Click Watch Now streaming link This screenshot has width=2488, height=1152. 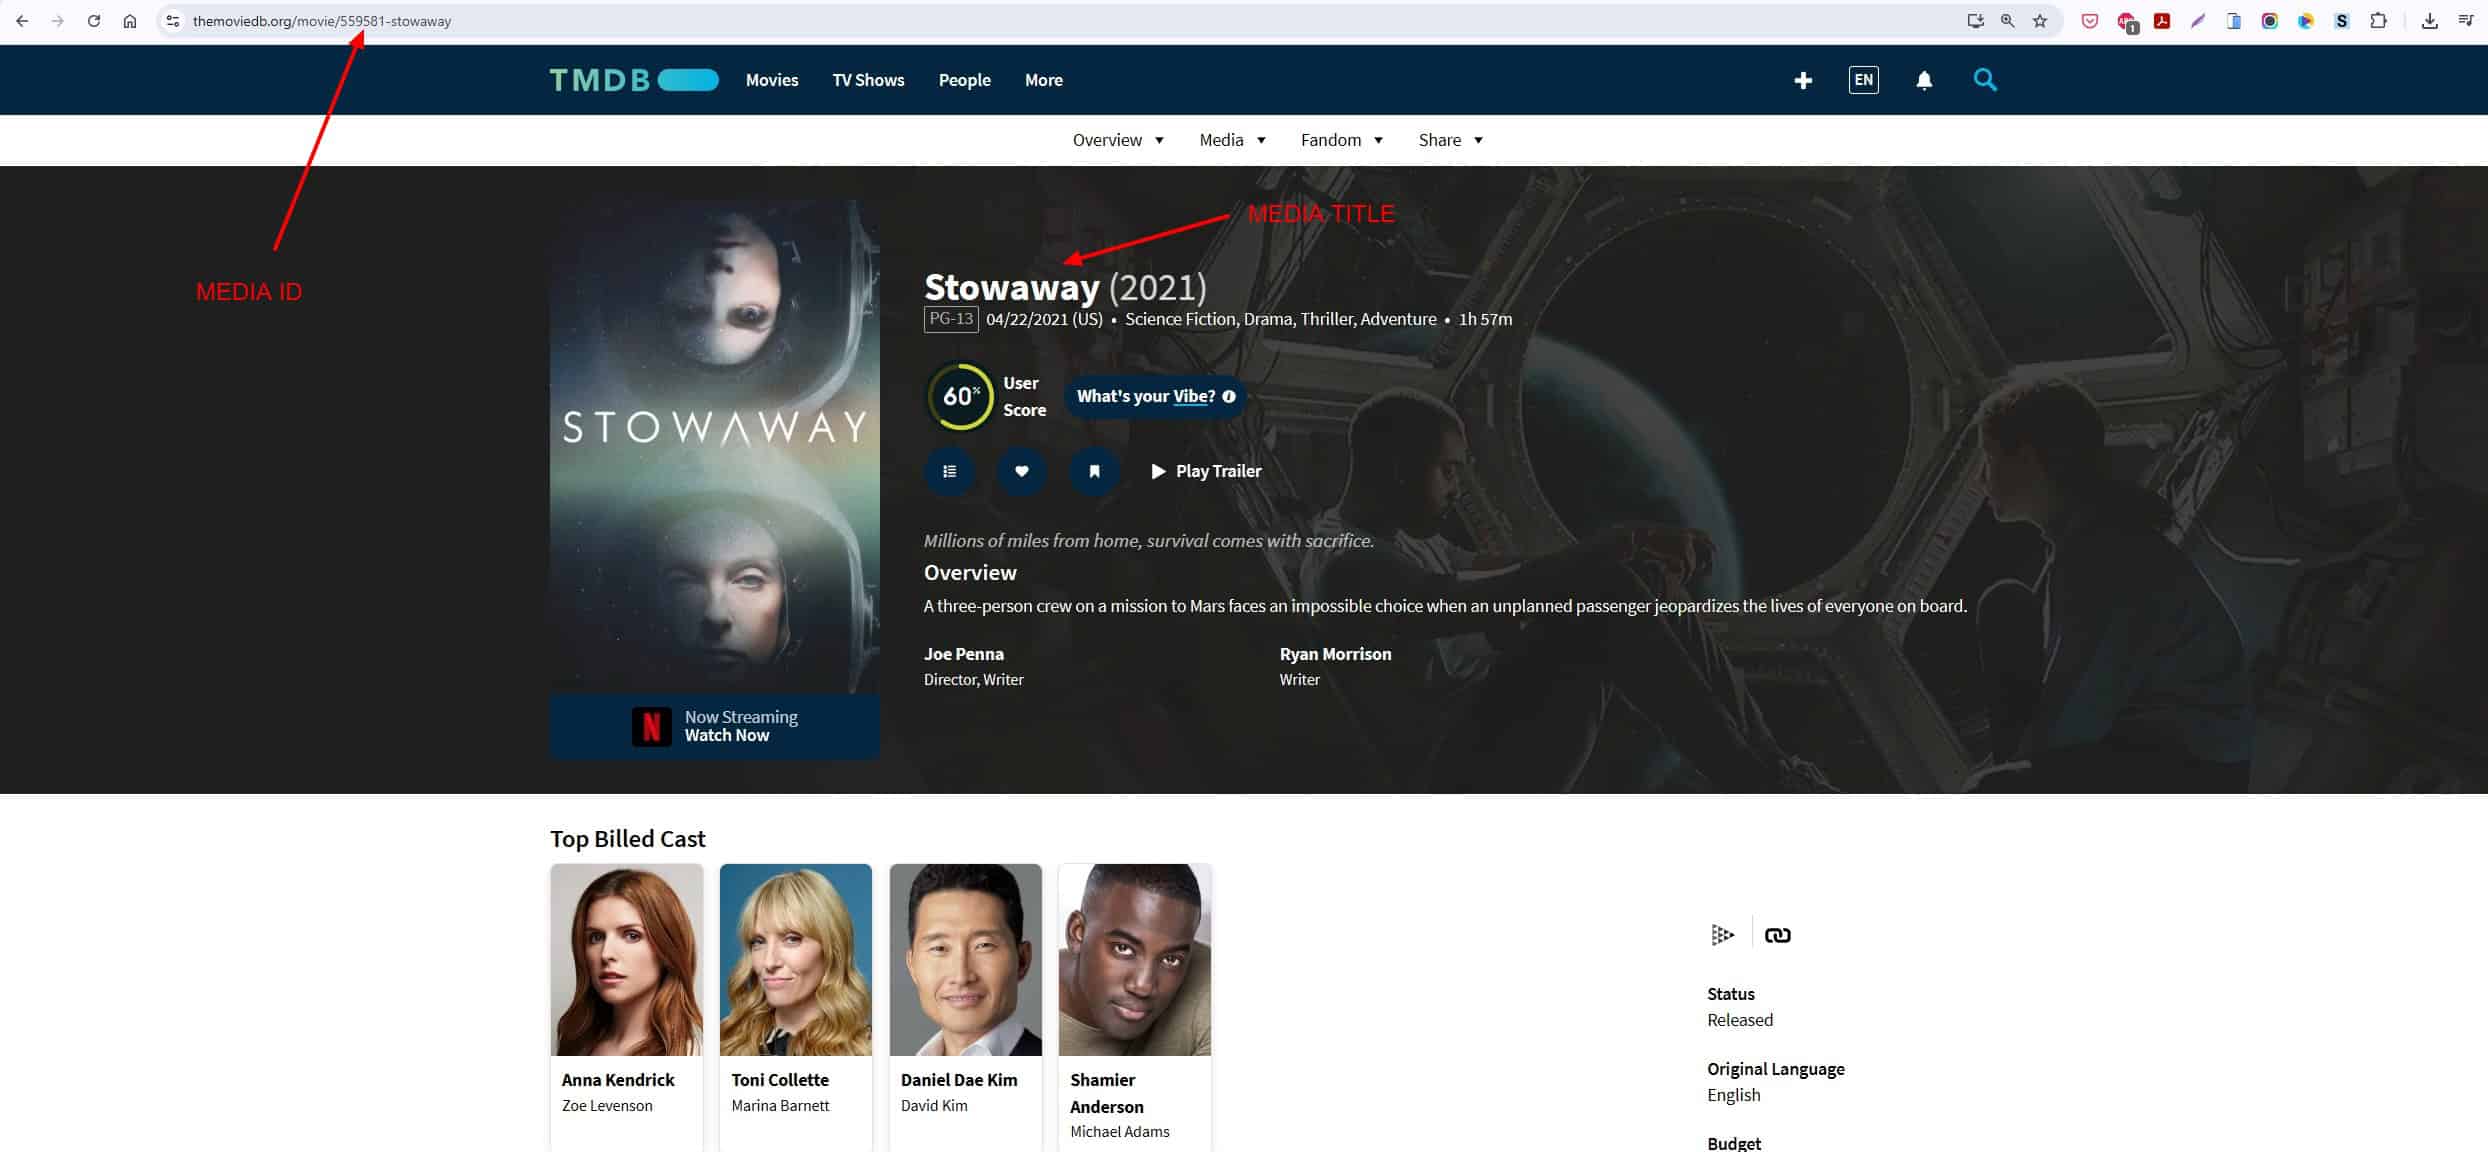pyautogui.click(x=727, y=735)
